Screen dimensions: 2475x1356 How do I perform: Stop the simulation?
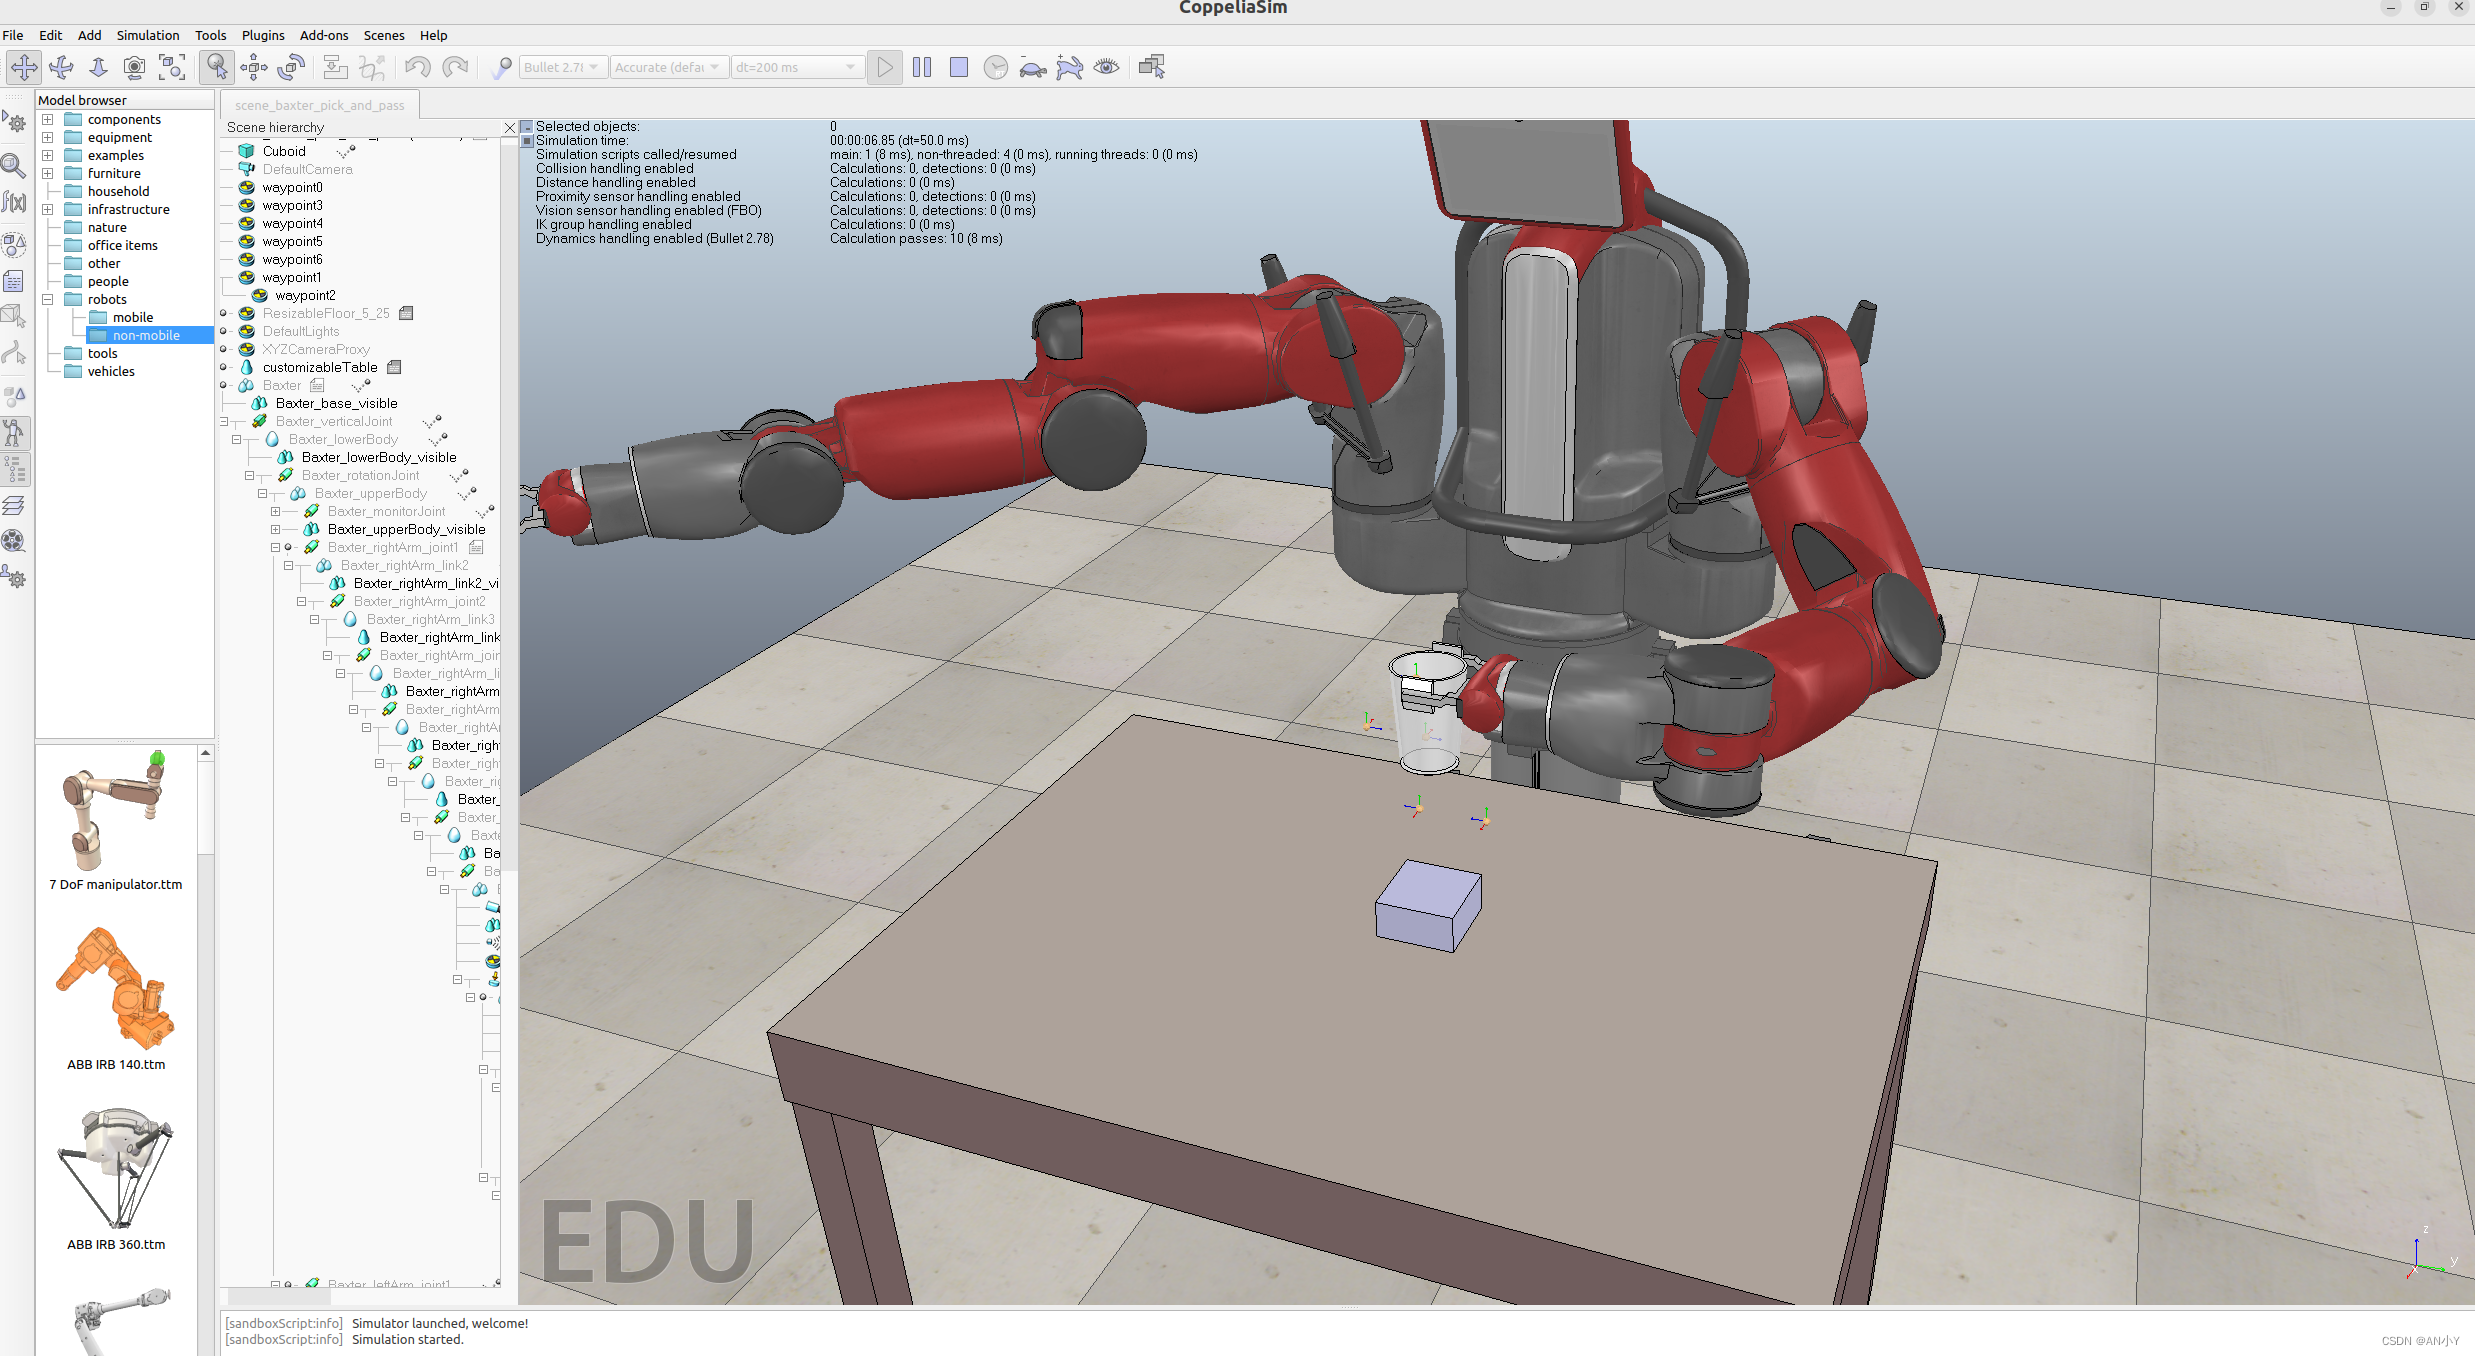[958, 67]
